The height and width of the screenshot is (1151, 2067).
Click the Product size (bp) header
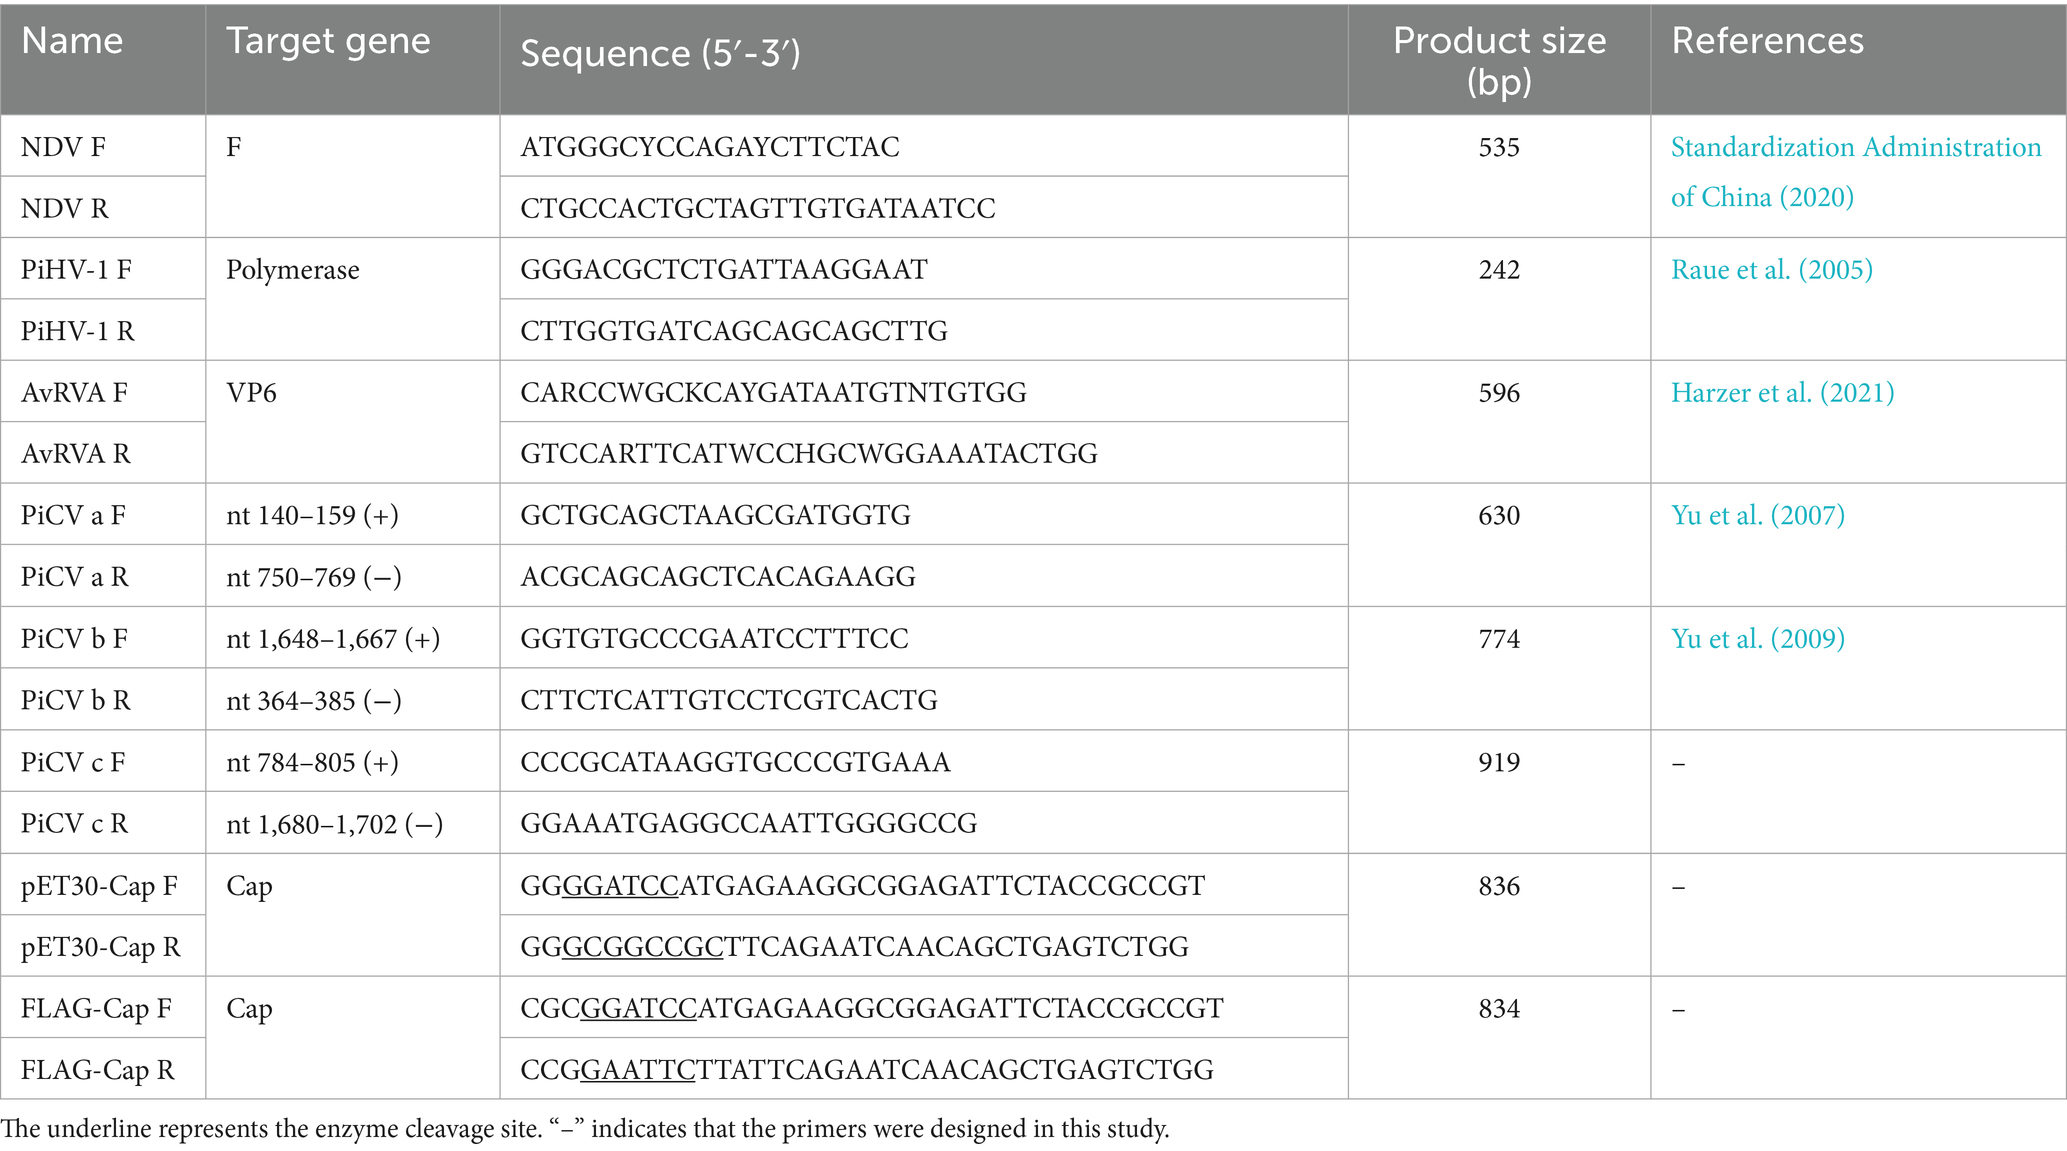pos(1499,60)
